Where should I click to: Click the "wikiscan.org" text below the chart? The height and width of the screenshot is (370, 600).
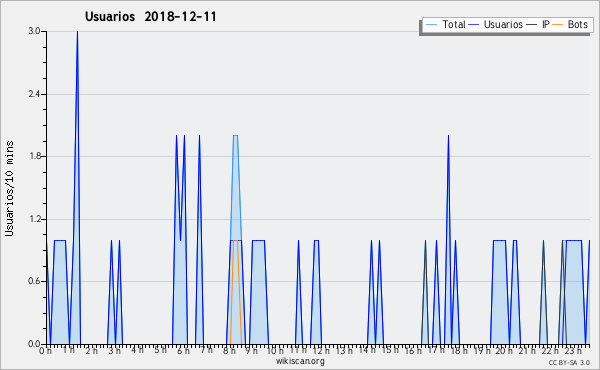coord(300,361)
